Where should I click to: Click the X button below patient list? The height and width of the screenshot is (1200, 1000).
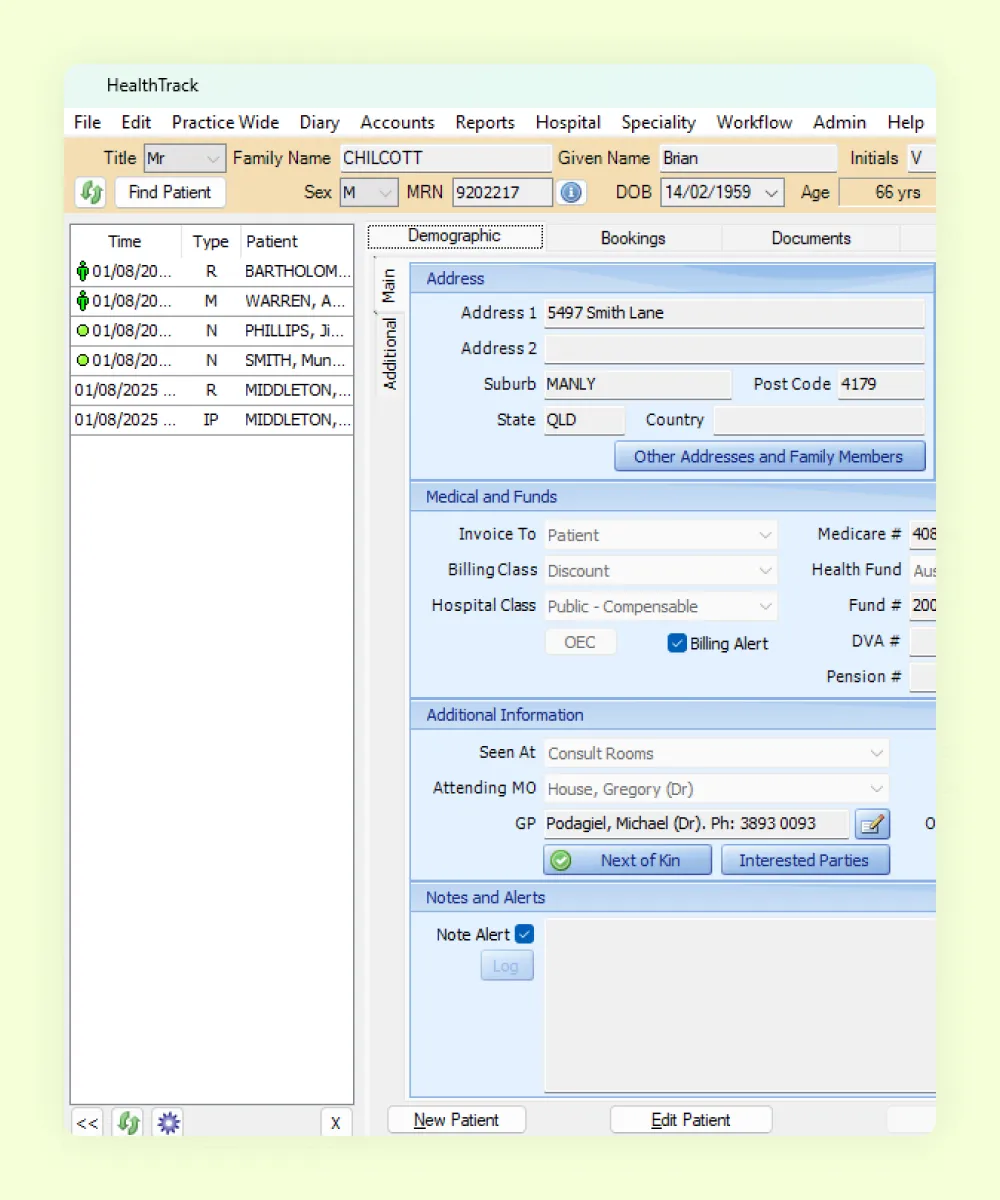coord(336,1123)
